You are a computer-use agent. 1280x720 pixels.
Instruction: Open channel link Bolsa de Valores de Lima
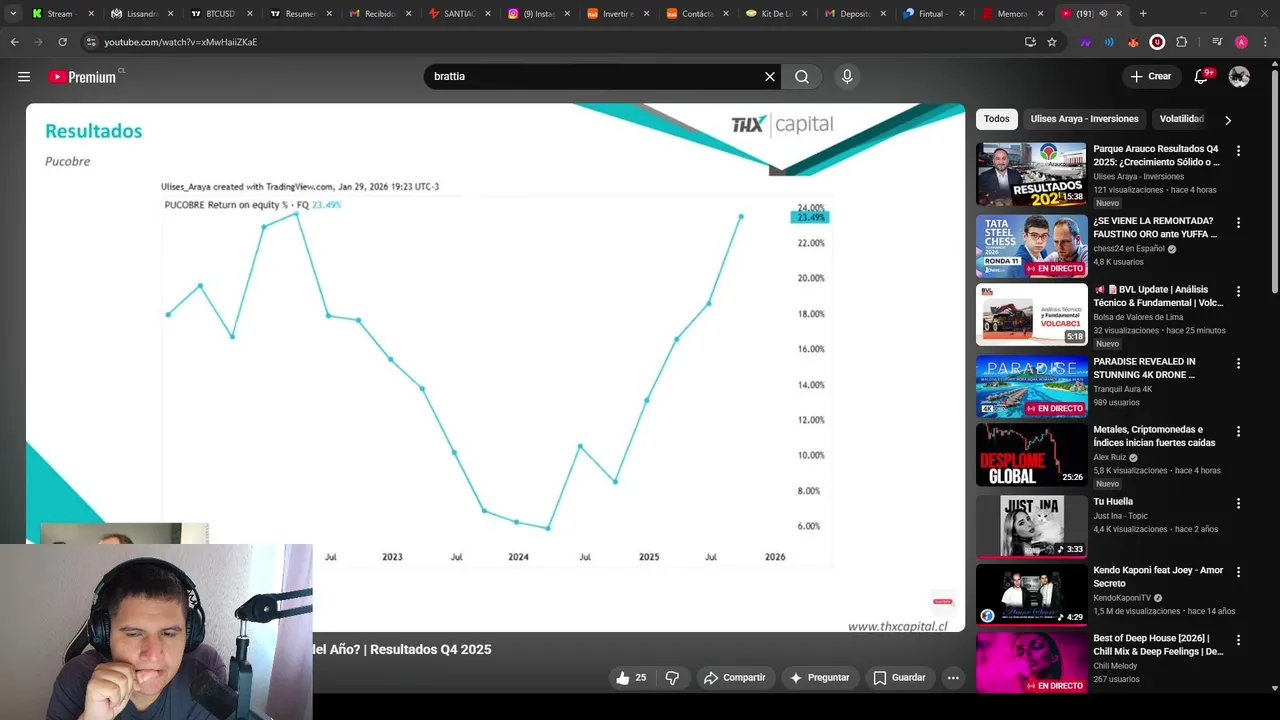pyautogui.click(x=1138, y=317)
